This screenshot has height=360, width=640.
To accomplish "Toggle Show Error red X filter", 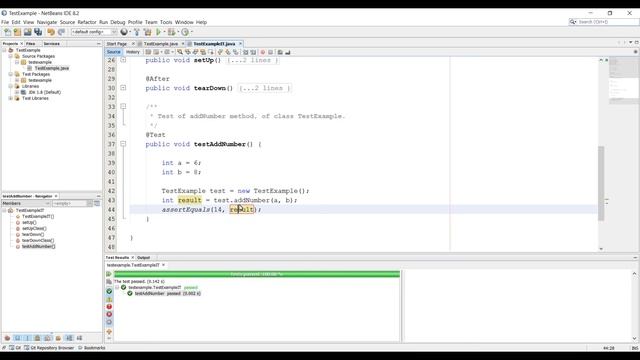I will (x=109, y=314).
